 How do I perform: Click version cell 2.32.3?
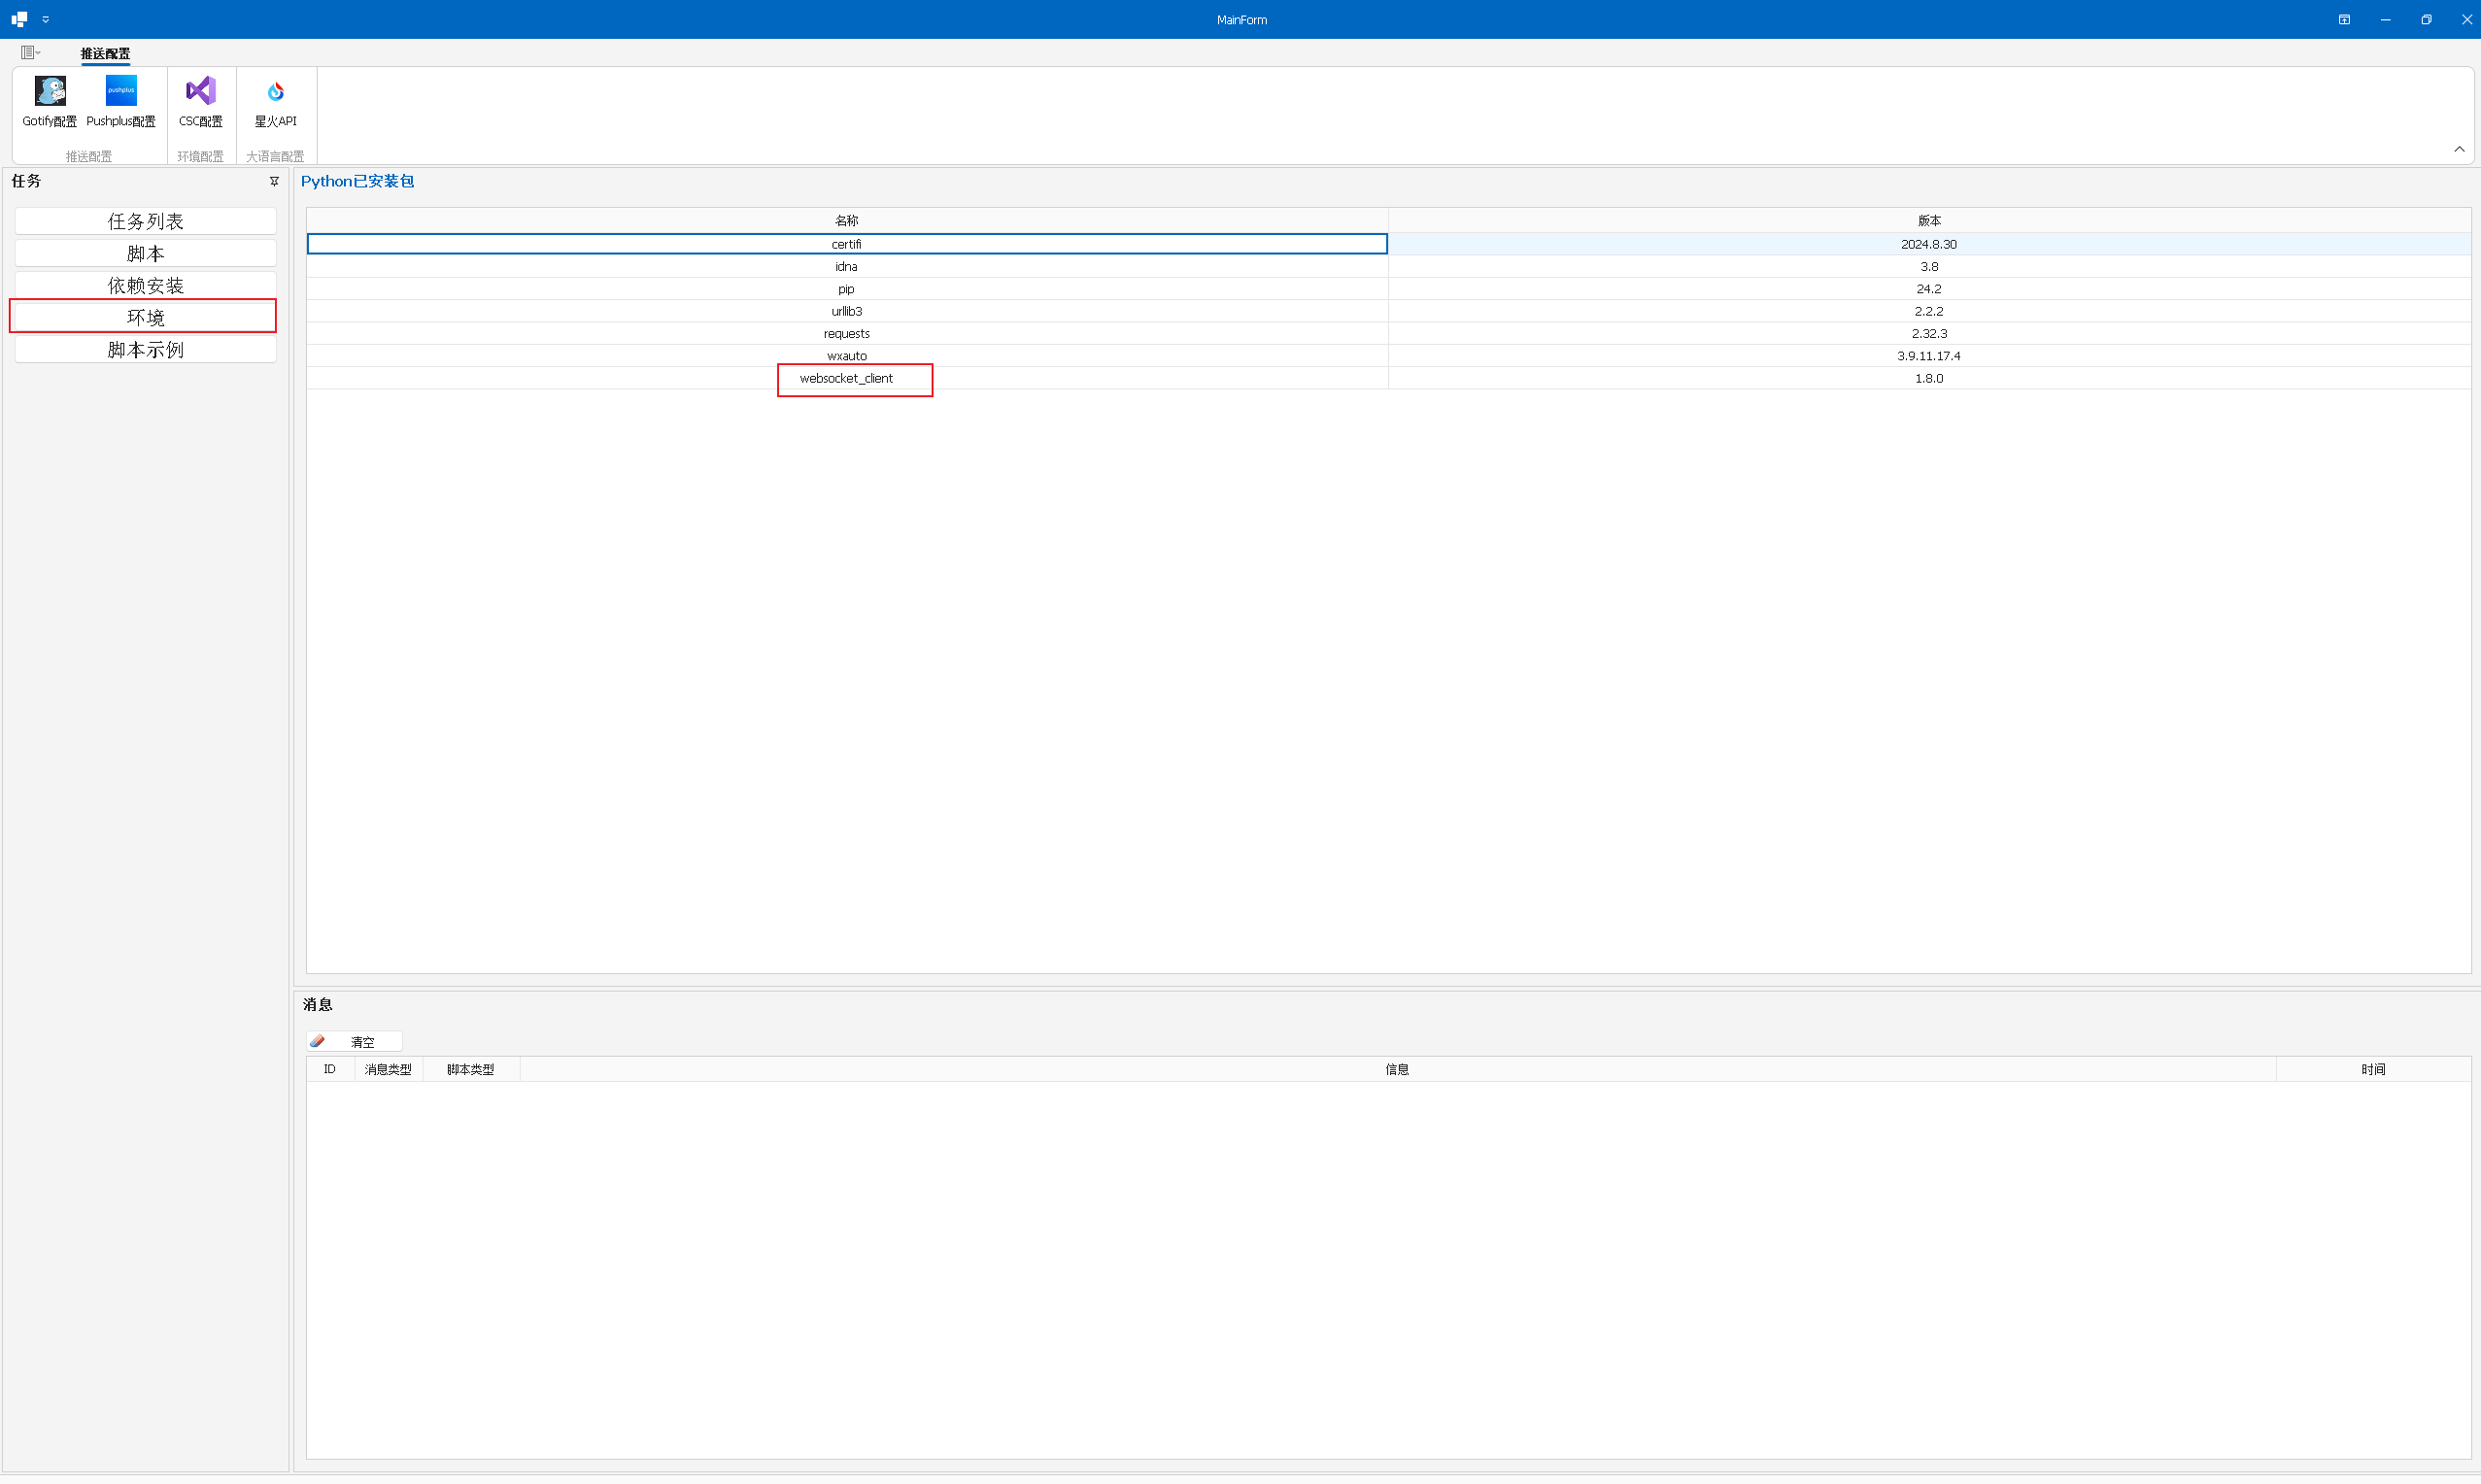coord(1929,333)
